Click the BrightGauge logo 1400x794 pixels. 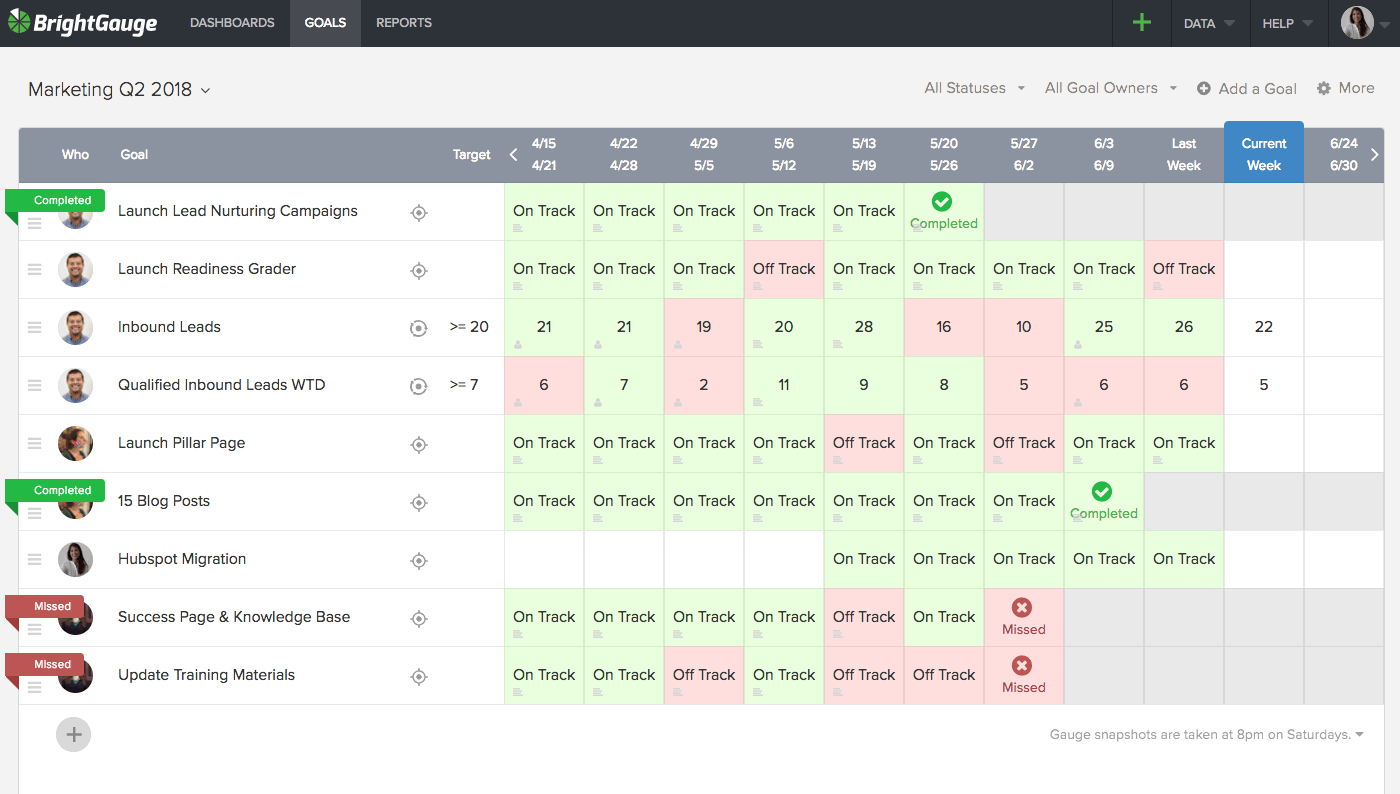point(83,23)
